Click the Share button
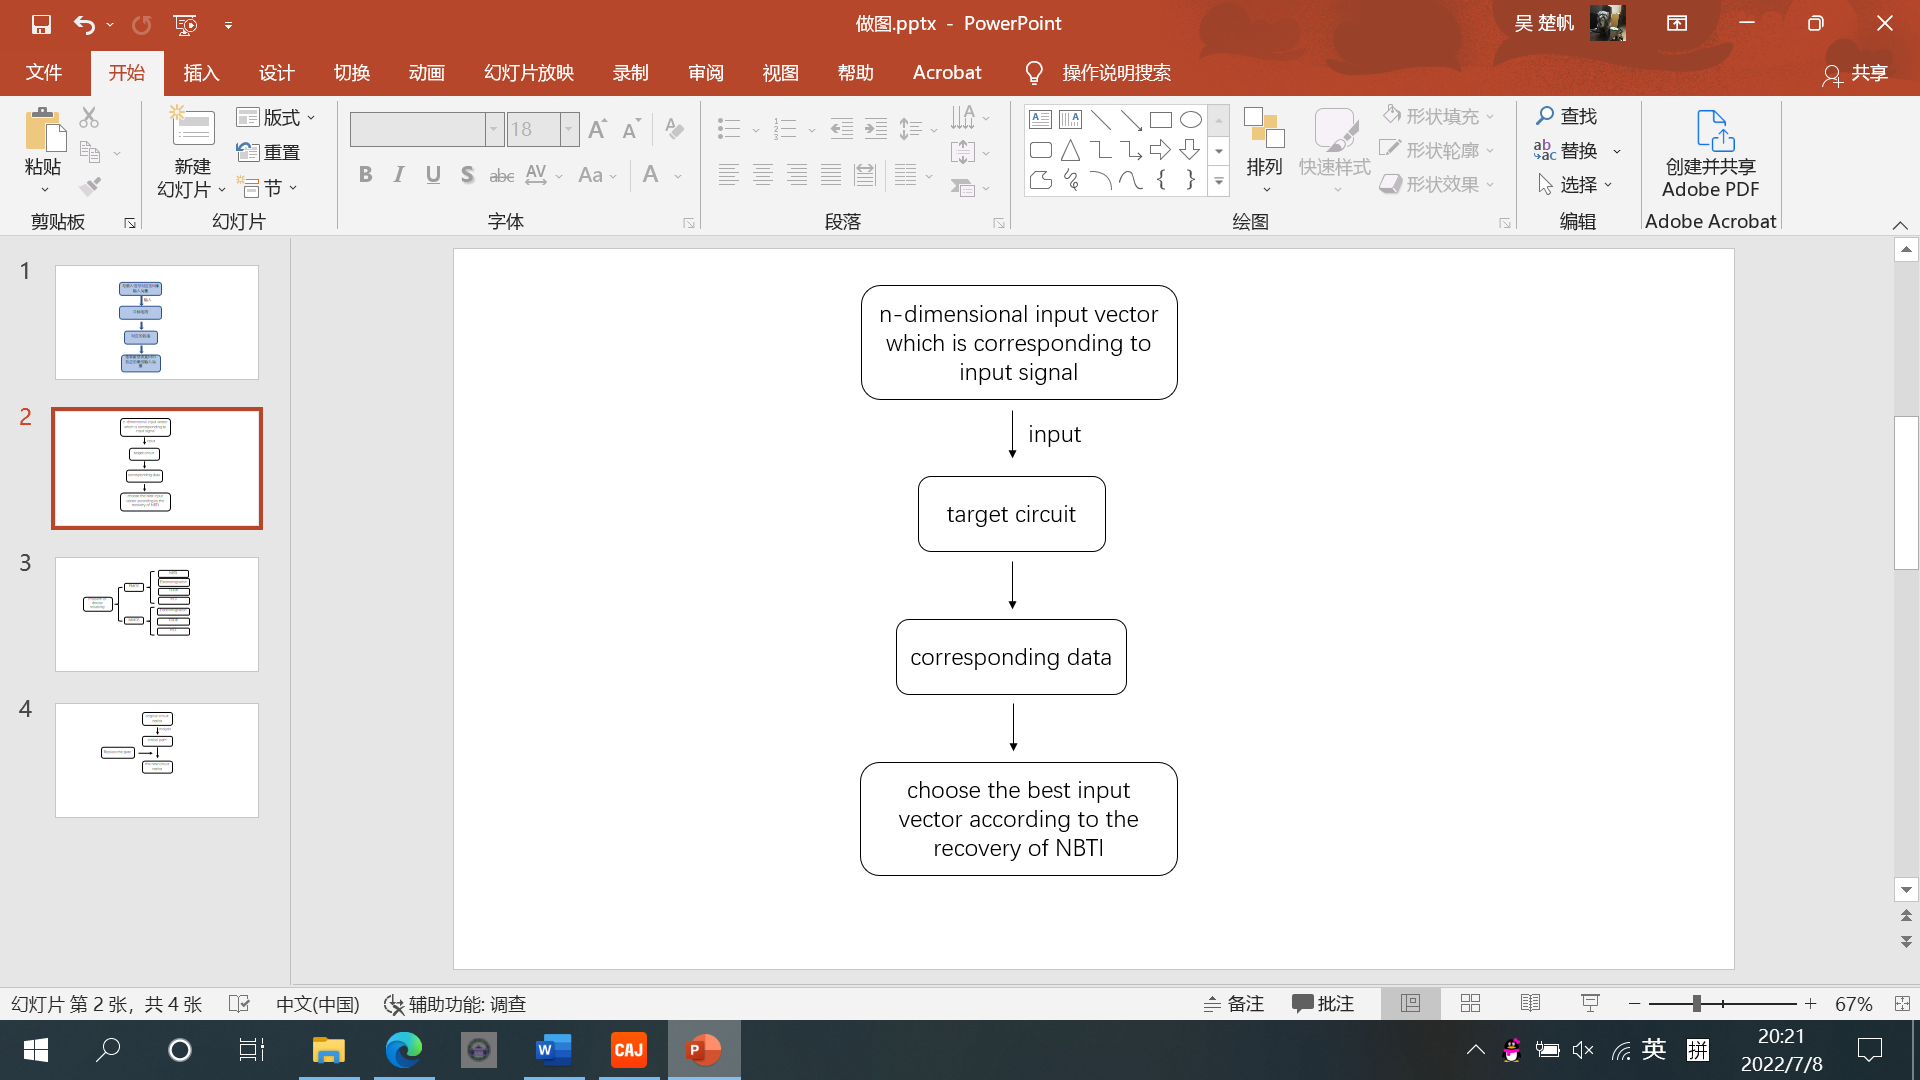 point(1855,73)
